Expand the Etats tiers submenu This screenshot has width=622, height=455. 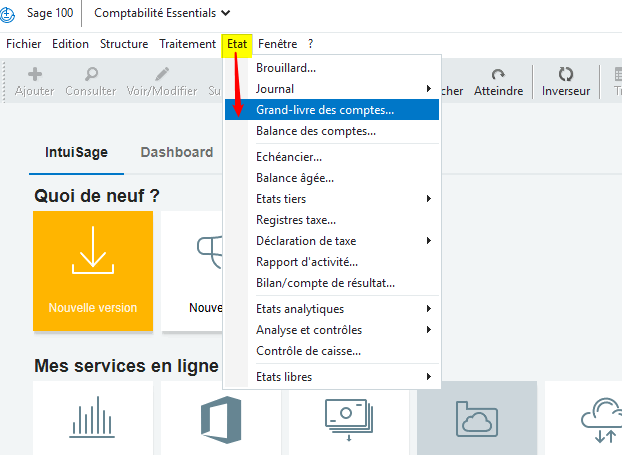tap(340, 199)
